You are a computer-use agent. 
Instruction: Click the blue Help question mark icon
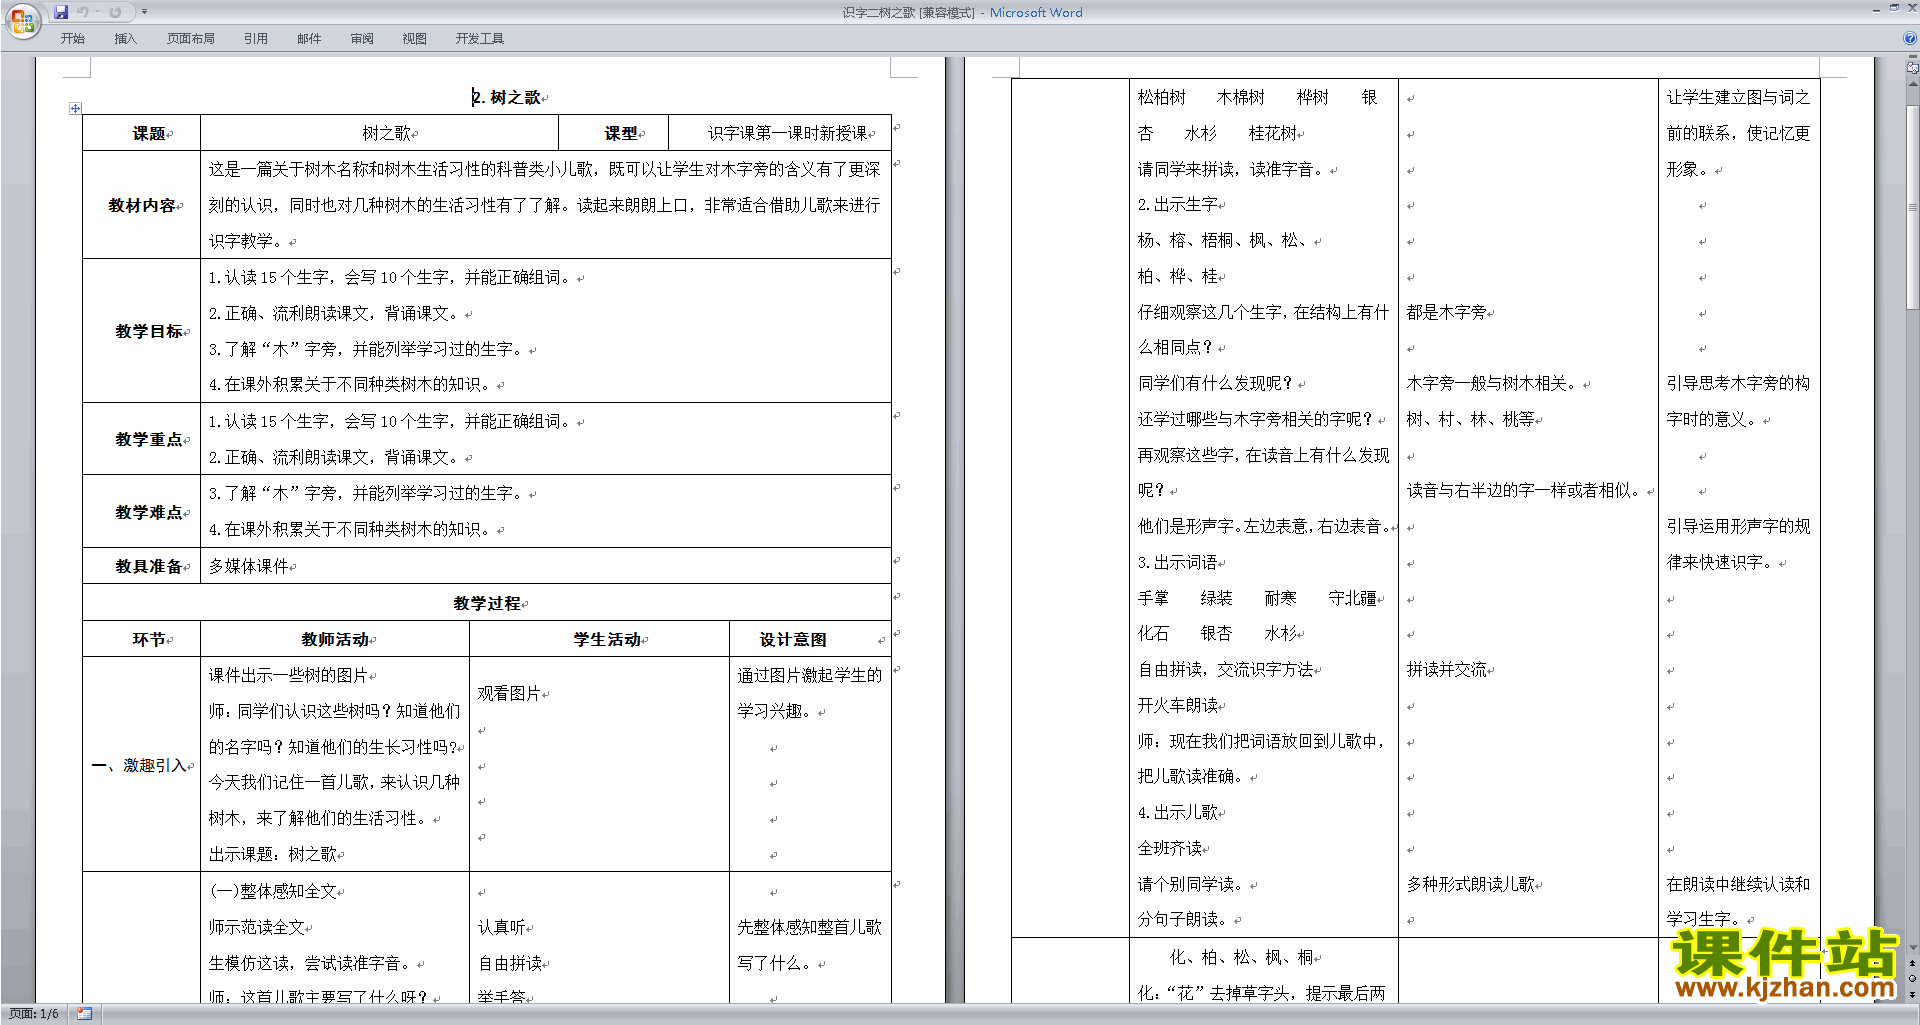[1910, 38]
